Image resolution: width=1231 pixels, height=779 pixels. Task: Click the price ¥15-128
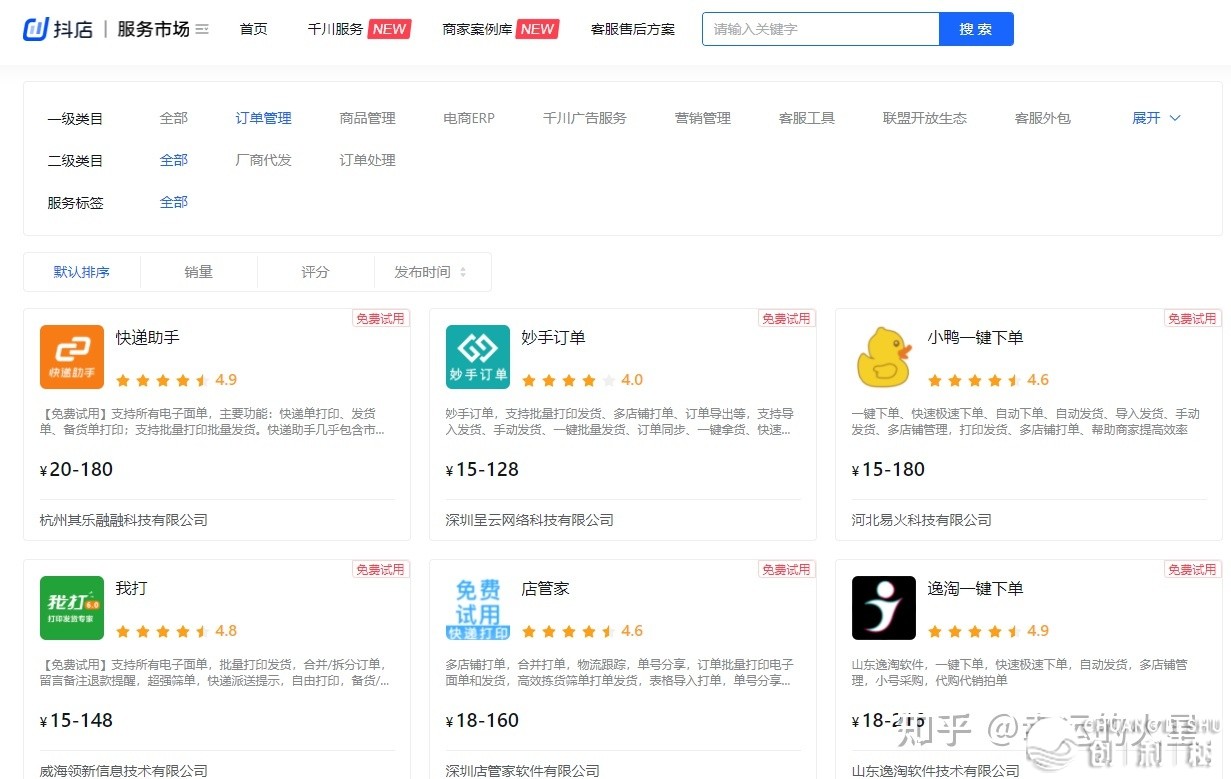[x=483, y=470]
